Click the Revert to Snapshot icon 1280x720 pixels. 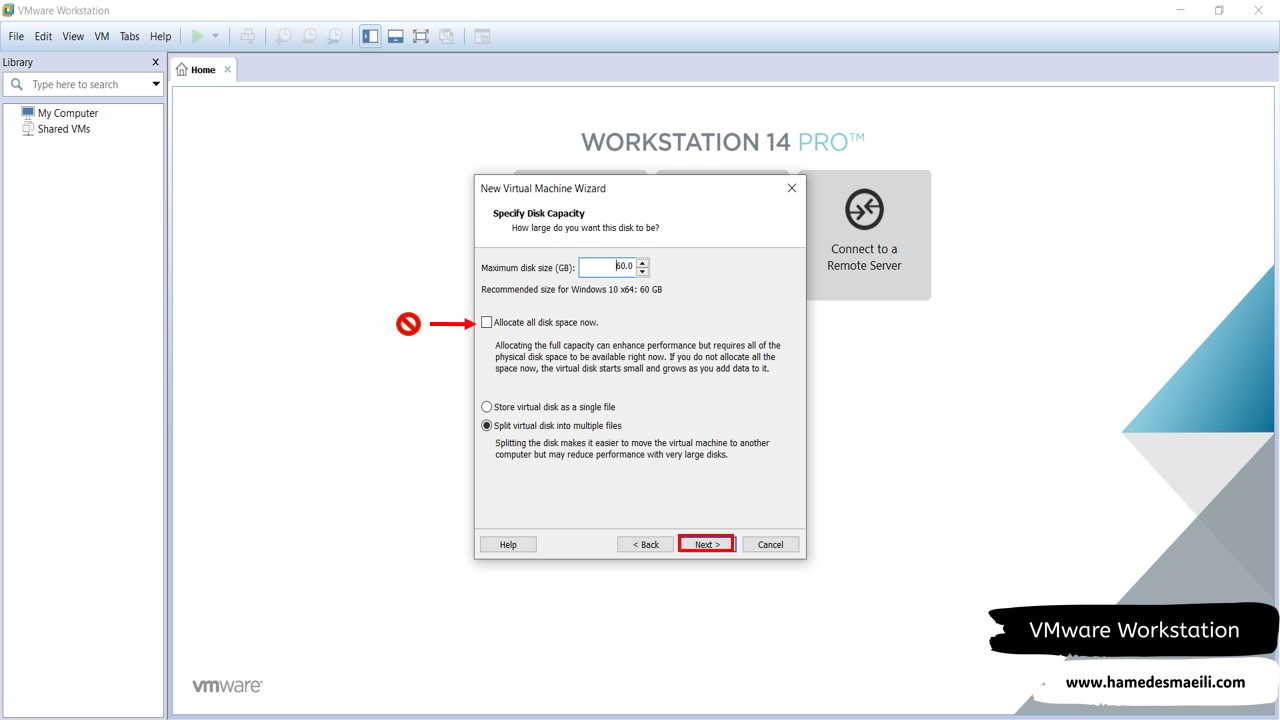(309, 36)
